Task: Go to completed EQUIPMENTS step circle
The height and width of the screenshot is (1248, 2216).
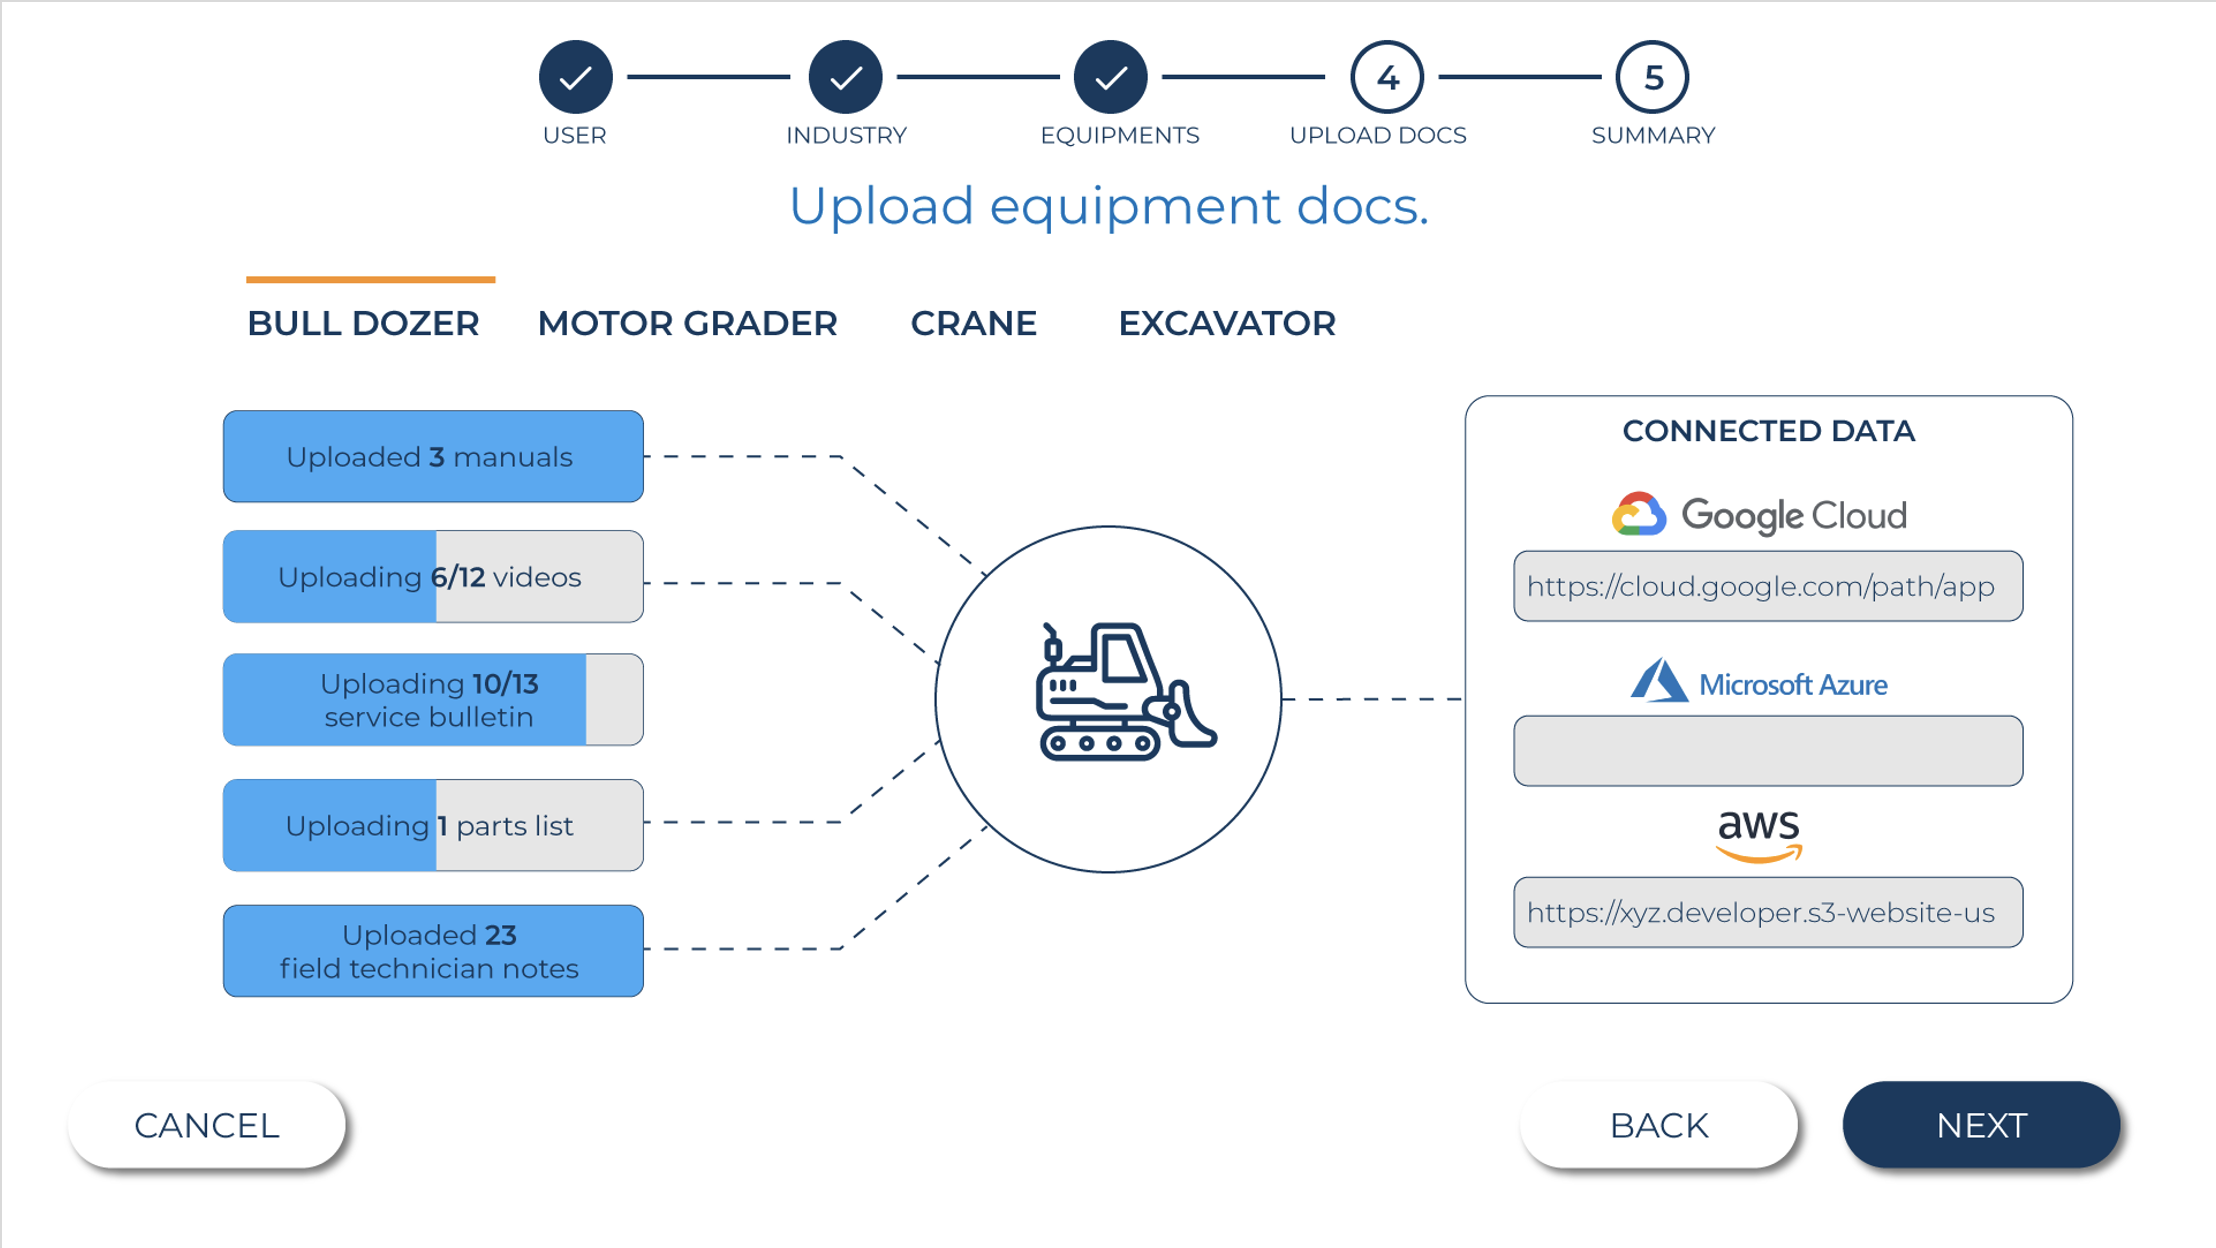Action: pyautogui.click(x=1110, y=77)
